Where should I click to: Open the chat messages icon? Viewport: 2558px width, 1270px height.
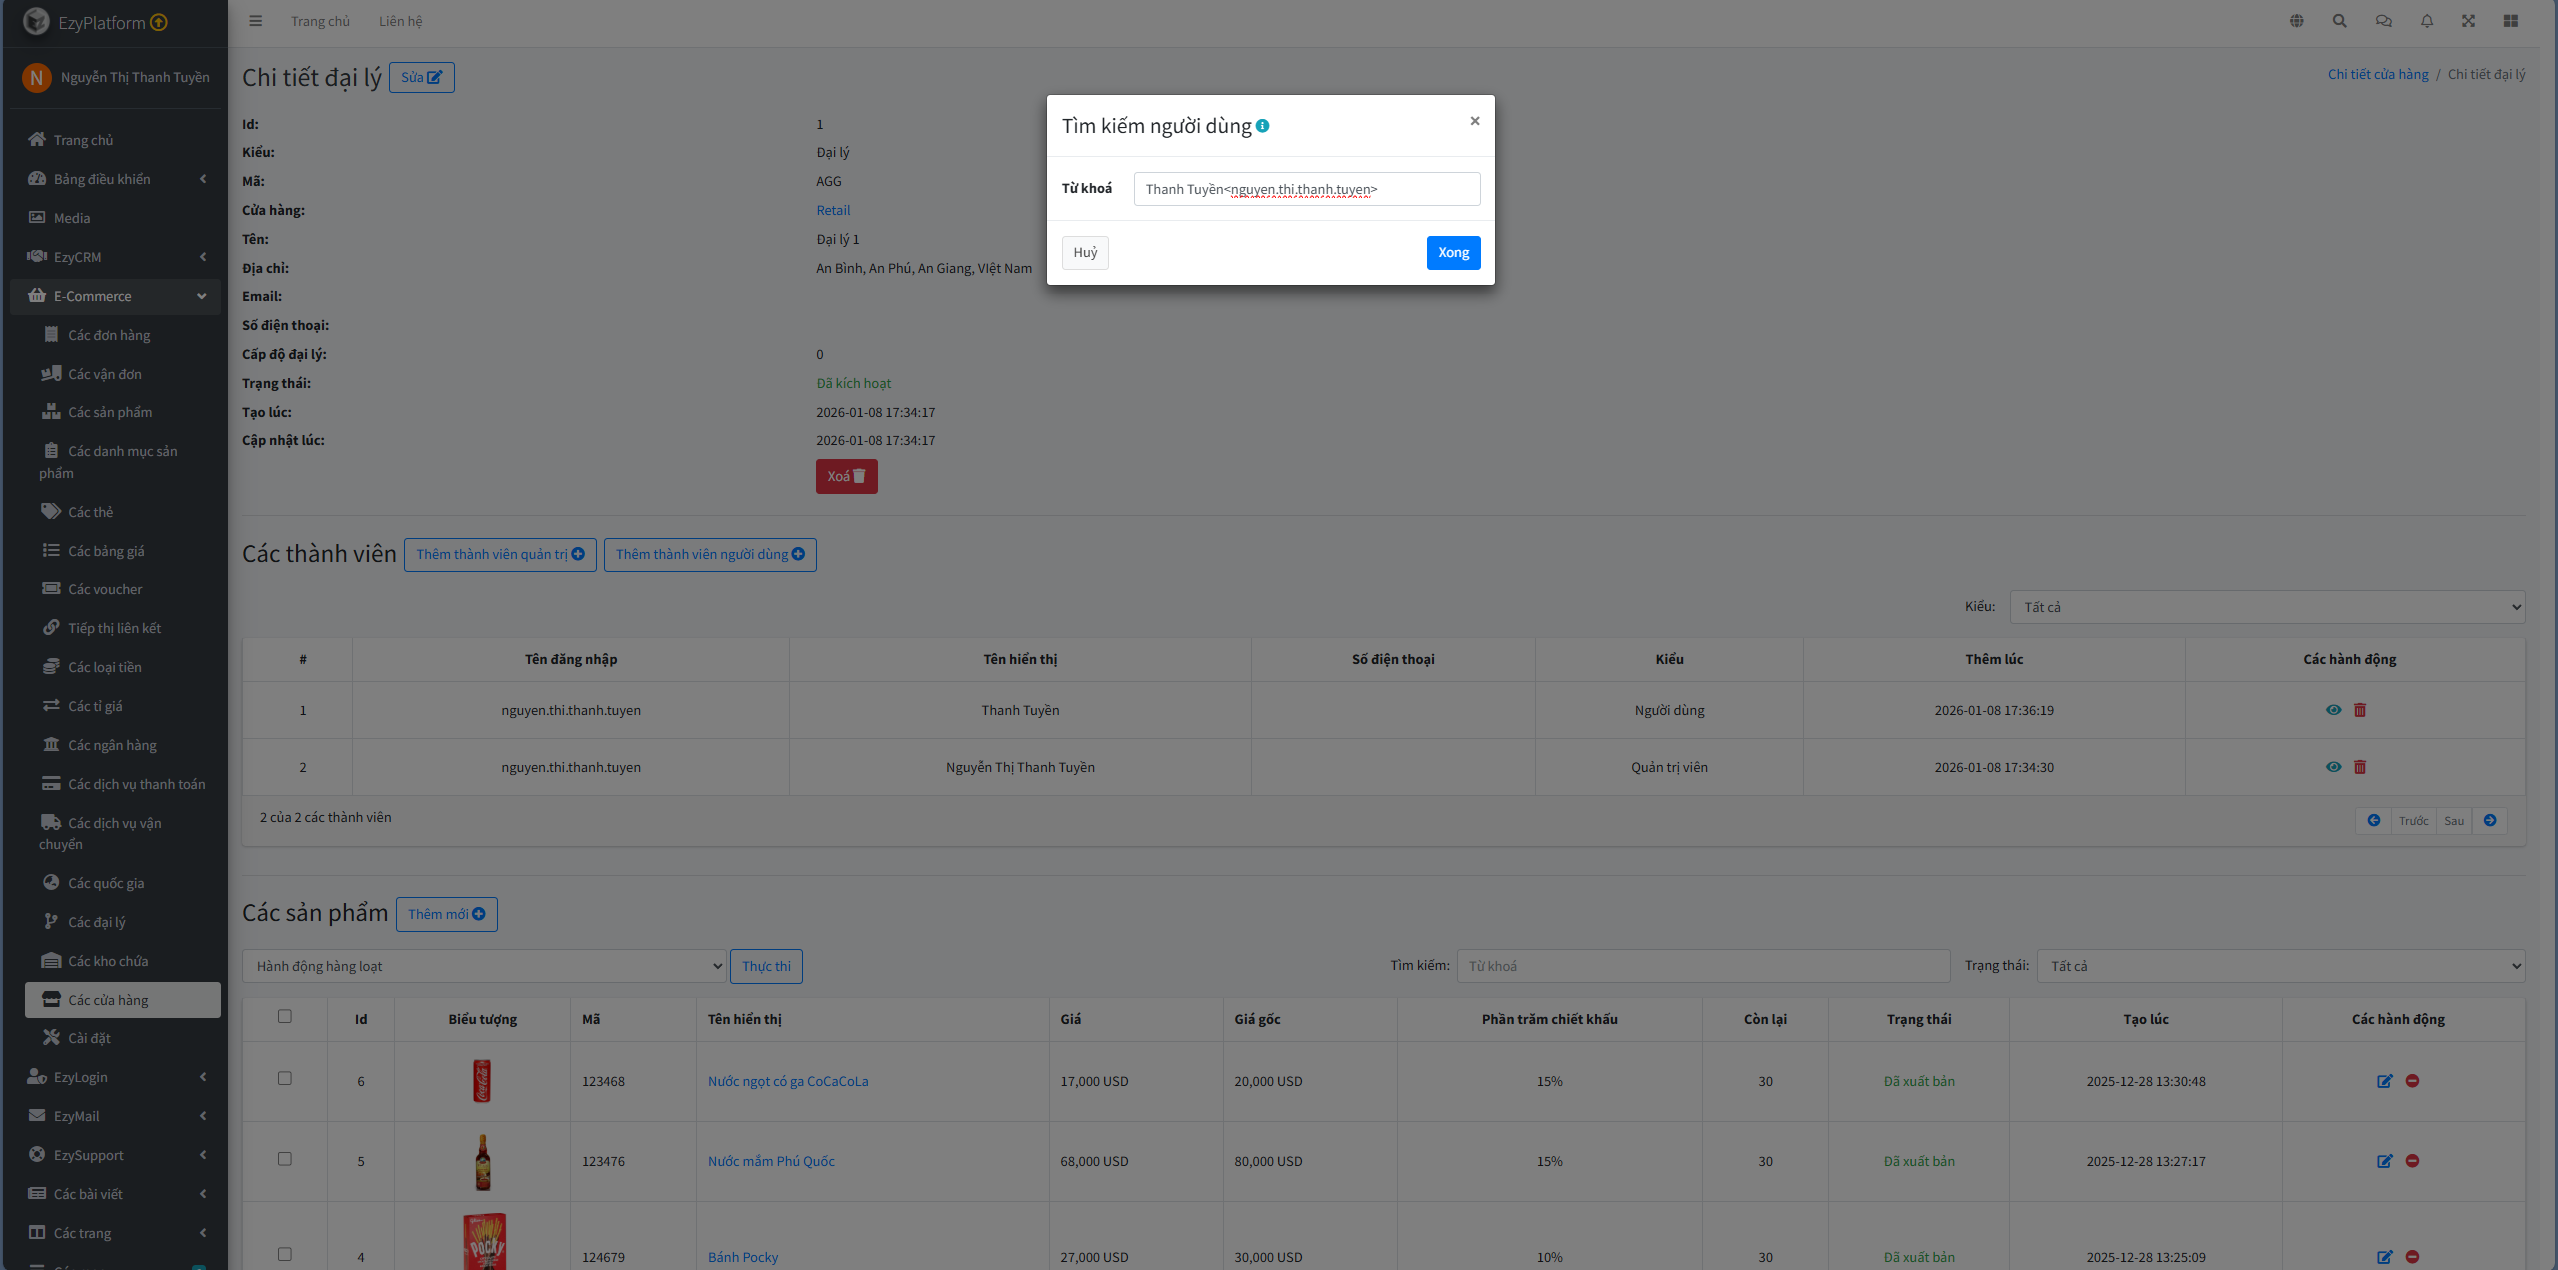point(2384,21)
